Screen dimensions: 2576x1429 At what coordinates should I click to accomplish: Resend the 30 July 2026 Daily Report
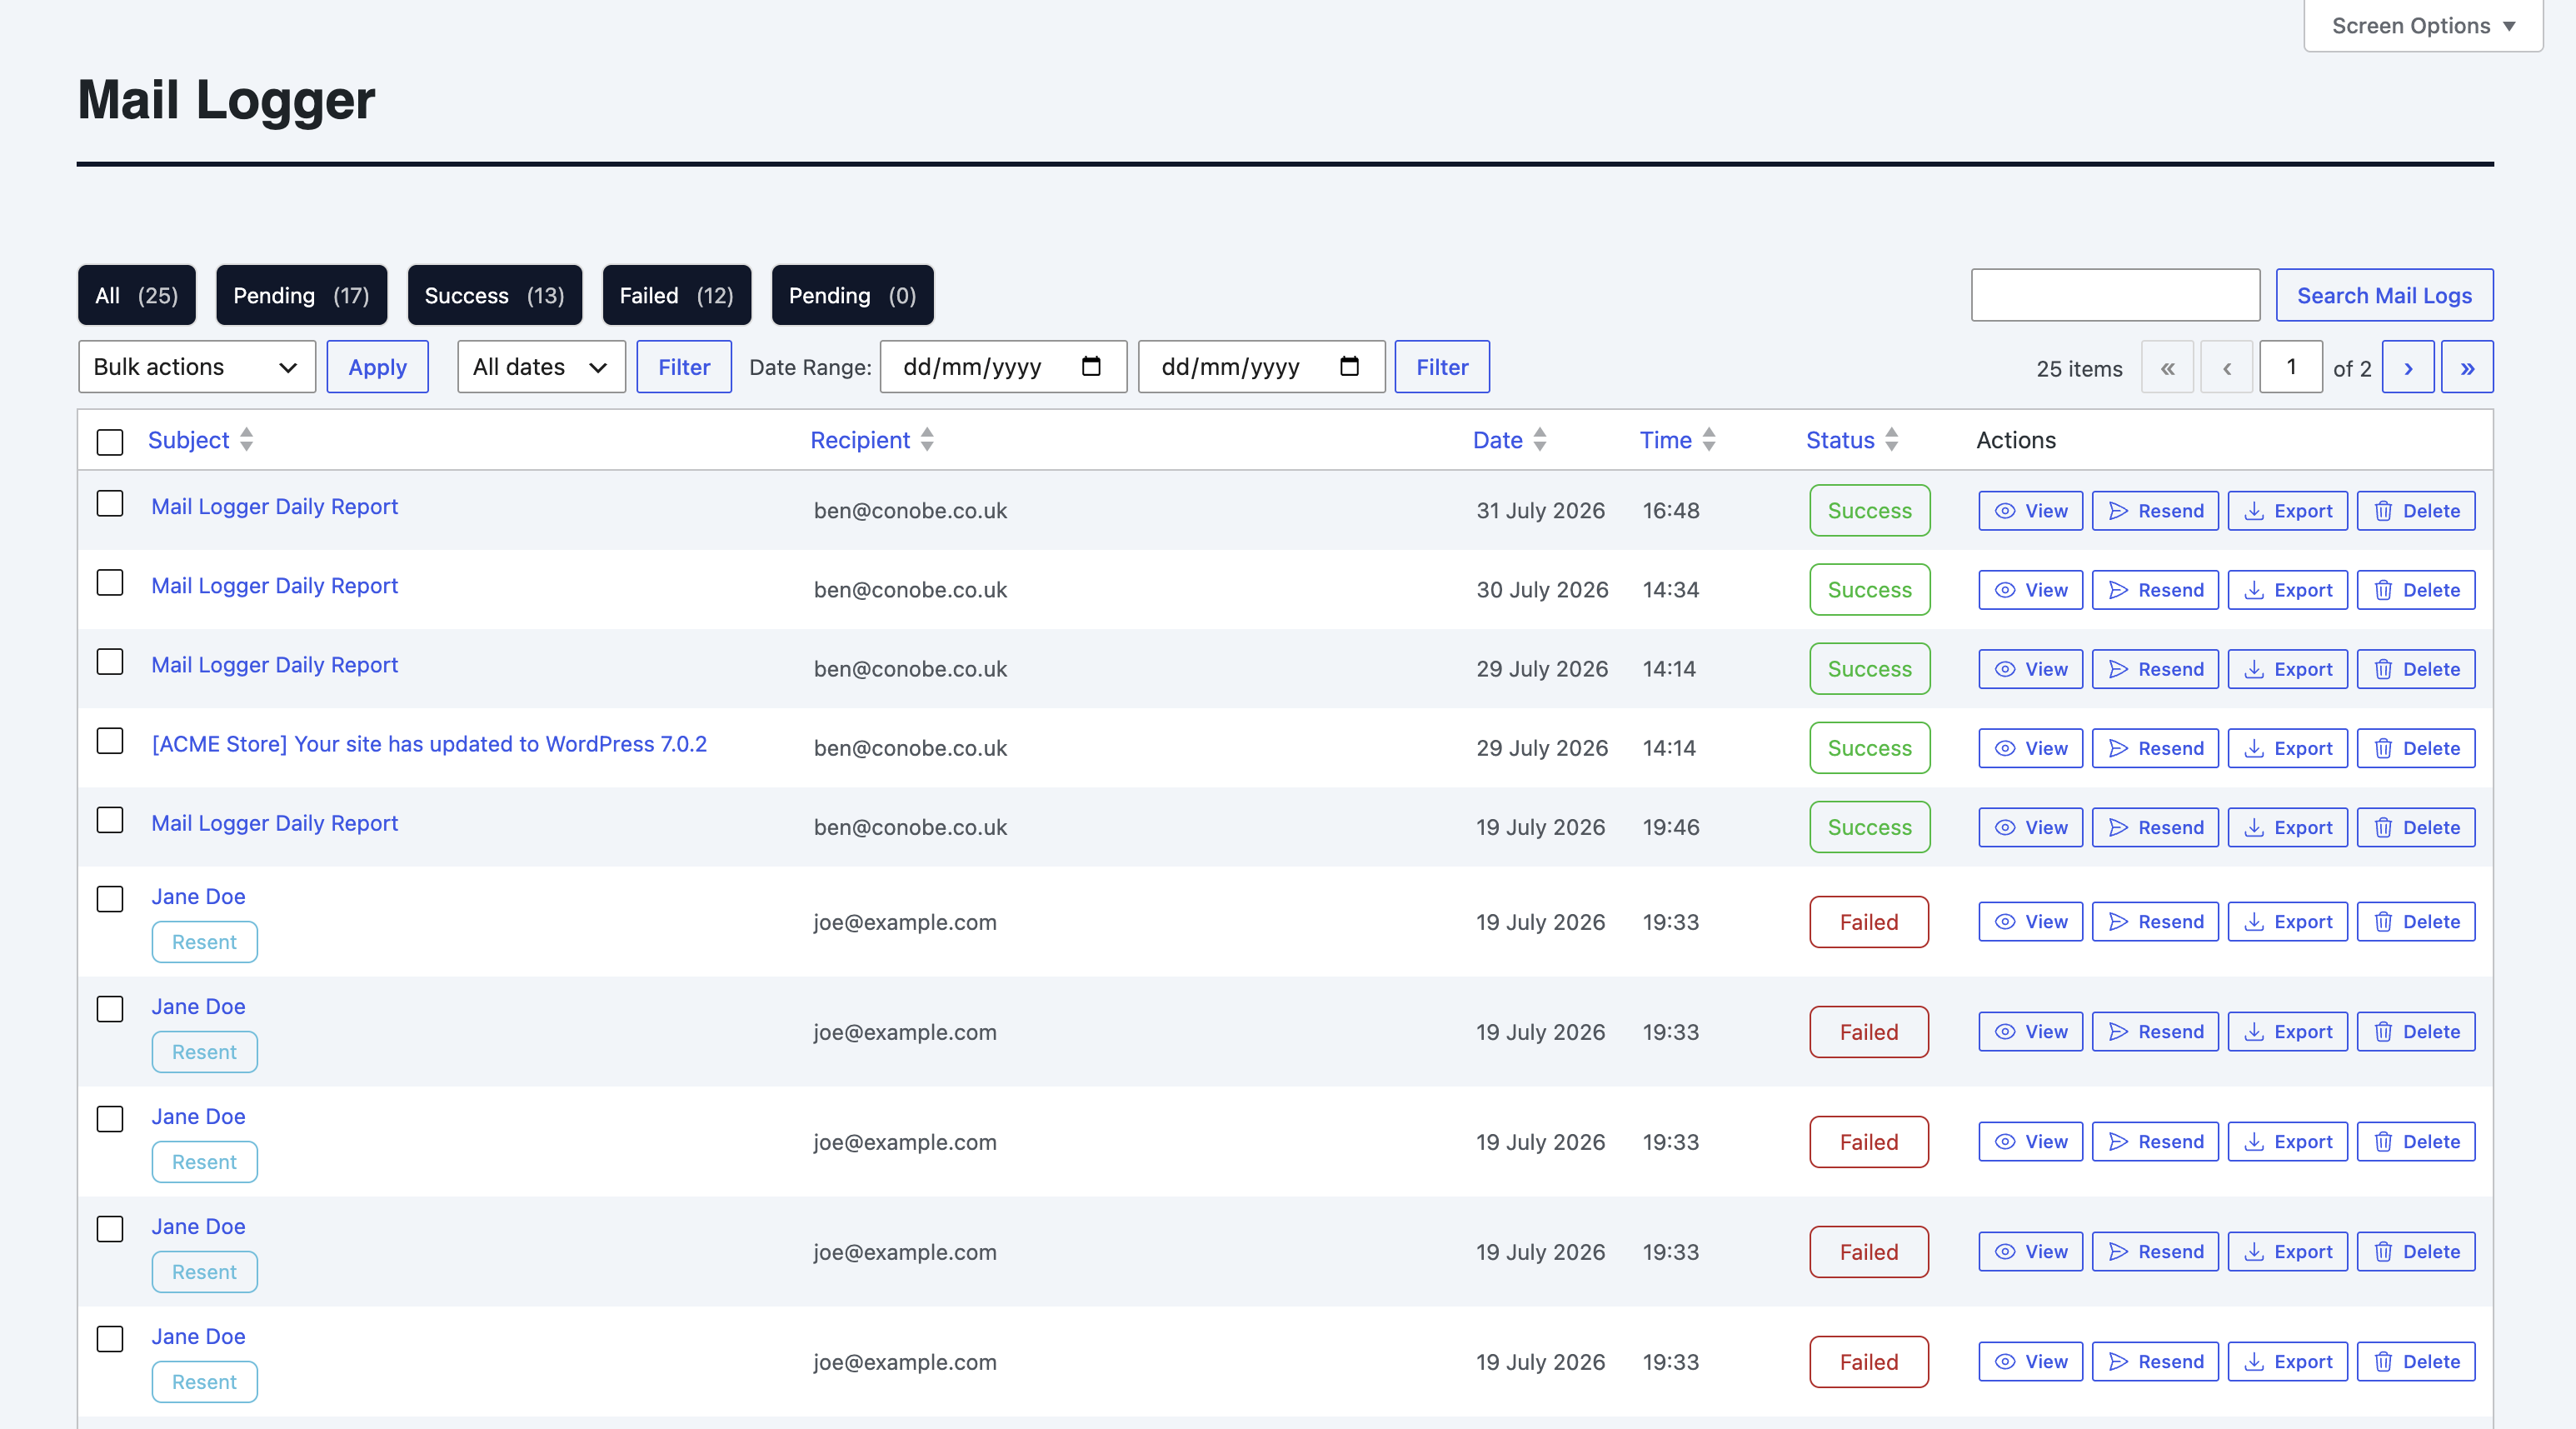(2155, 590)
